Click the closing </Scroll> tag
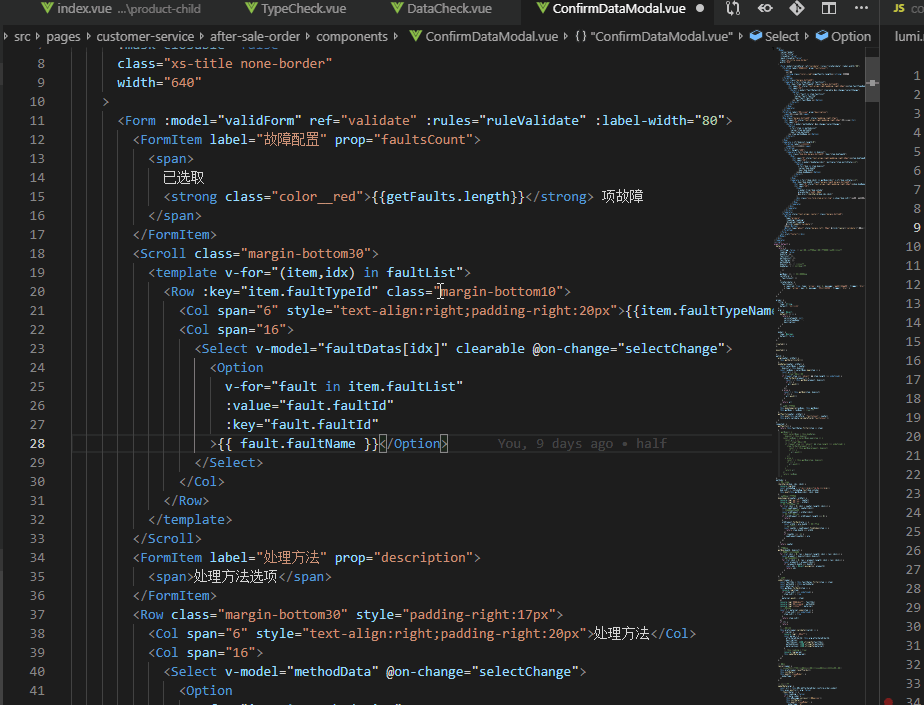 tap(167, 538)
